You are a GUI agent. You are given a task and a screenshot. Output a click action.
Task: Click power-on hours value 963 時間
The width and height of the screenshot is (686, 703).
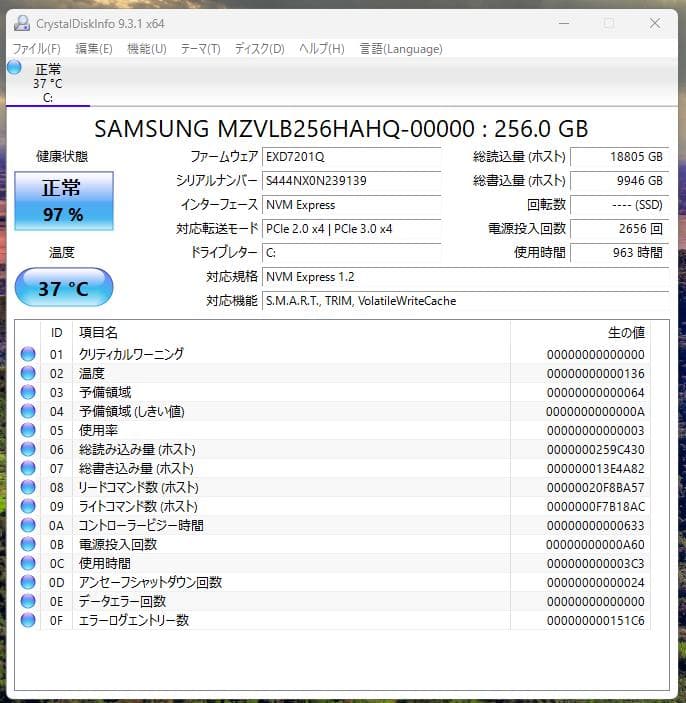620,253
